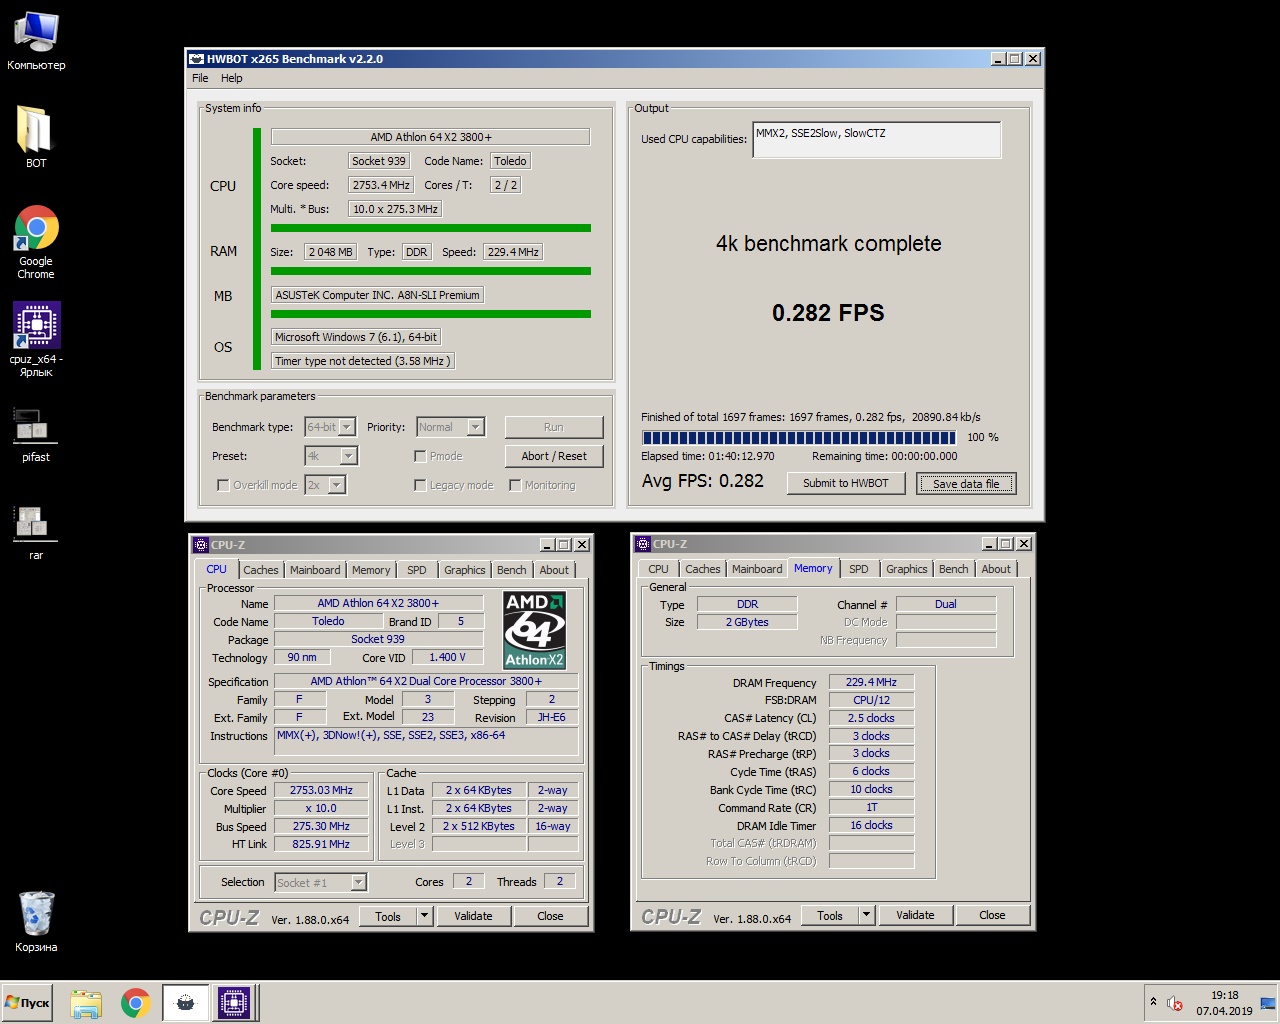The image size is (1280, 1024).
Task: Click Submit to HWBOT button
Action: (x=846, y=483)
